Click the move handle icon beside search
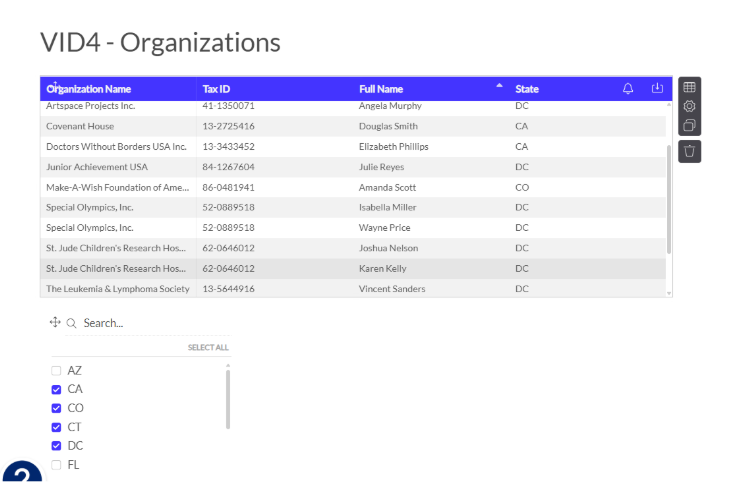This screenshot has height=482, width=733. (55, 322)
